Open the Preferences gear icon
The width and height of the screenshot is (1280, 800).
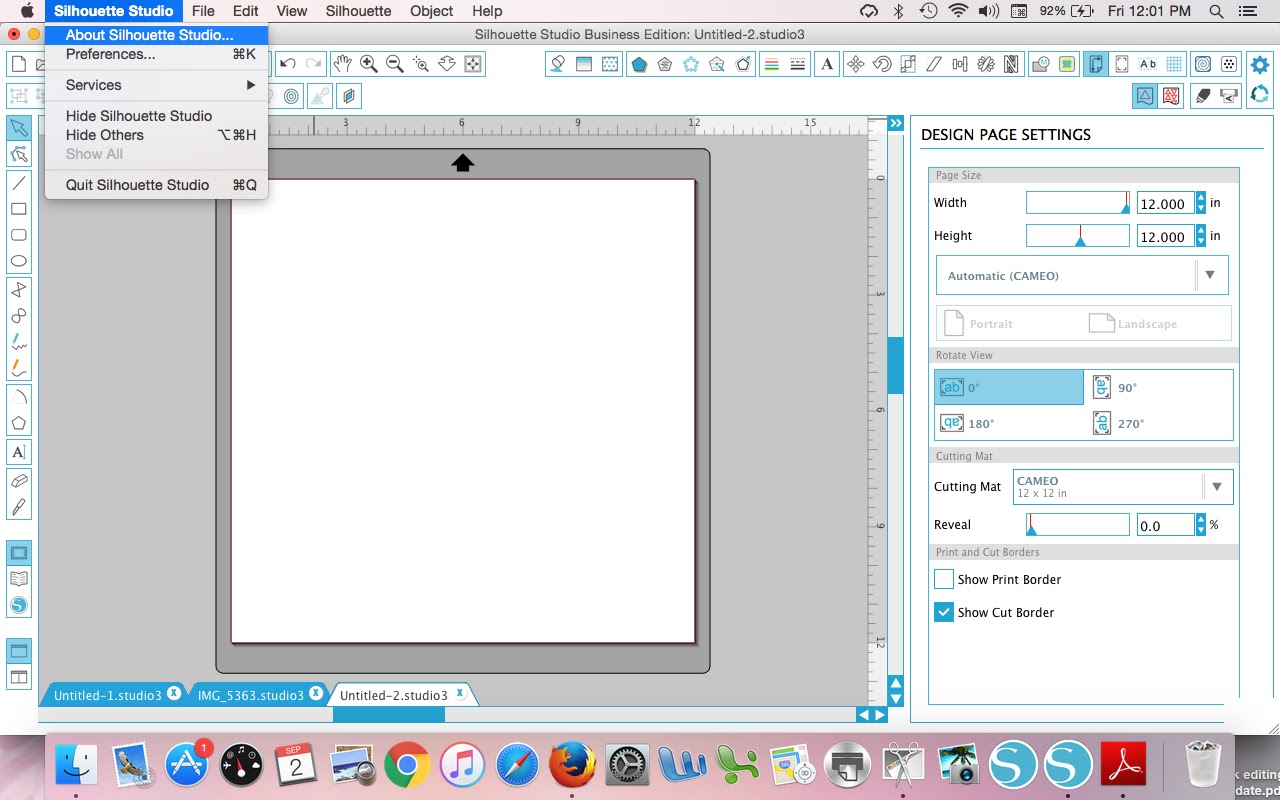[1260, 65]
